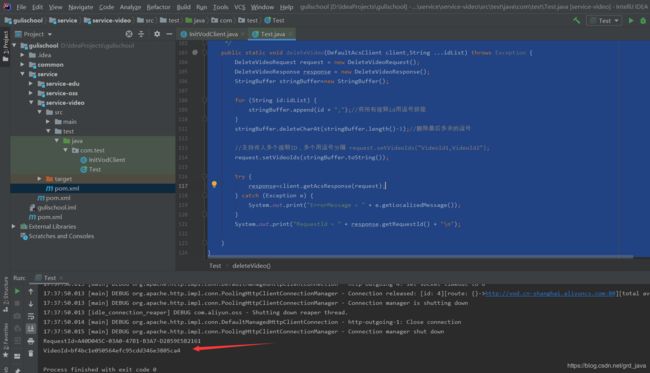Expand the target folder
This screenshot has height=373, width=650.
pyautogui.click(x=39, y=179)
